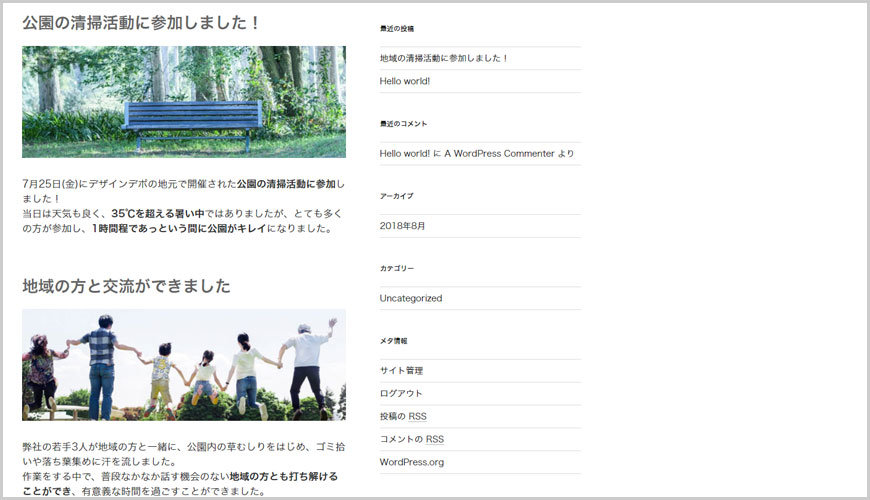Visit the WordPress.org link
Image resolution: width=870 pixels, height=500 pixels.
pyautogui.click(x=411, y=462)
